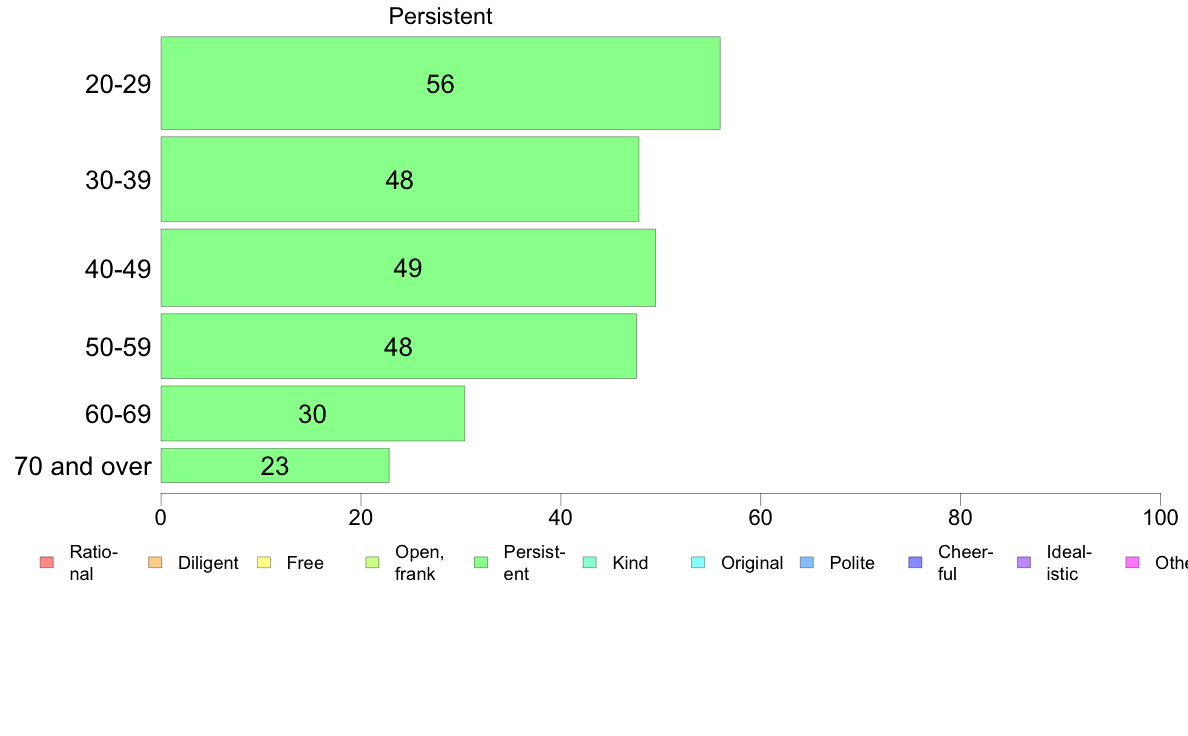
Task: Select the yellow Free legend swatch
Action: point(264,562)
